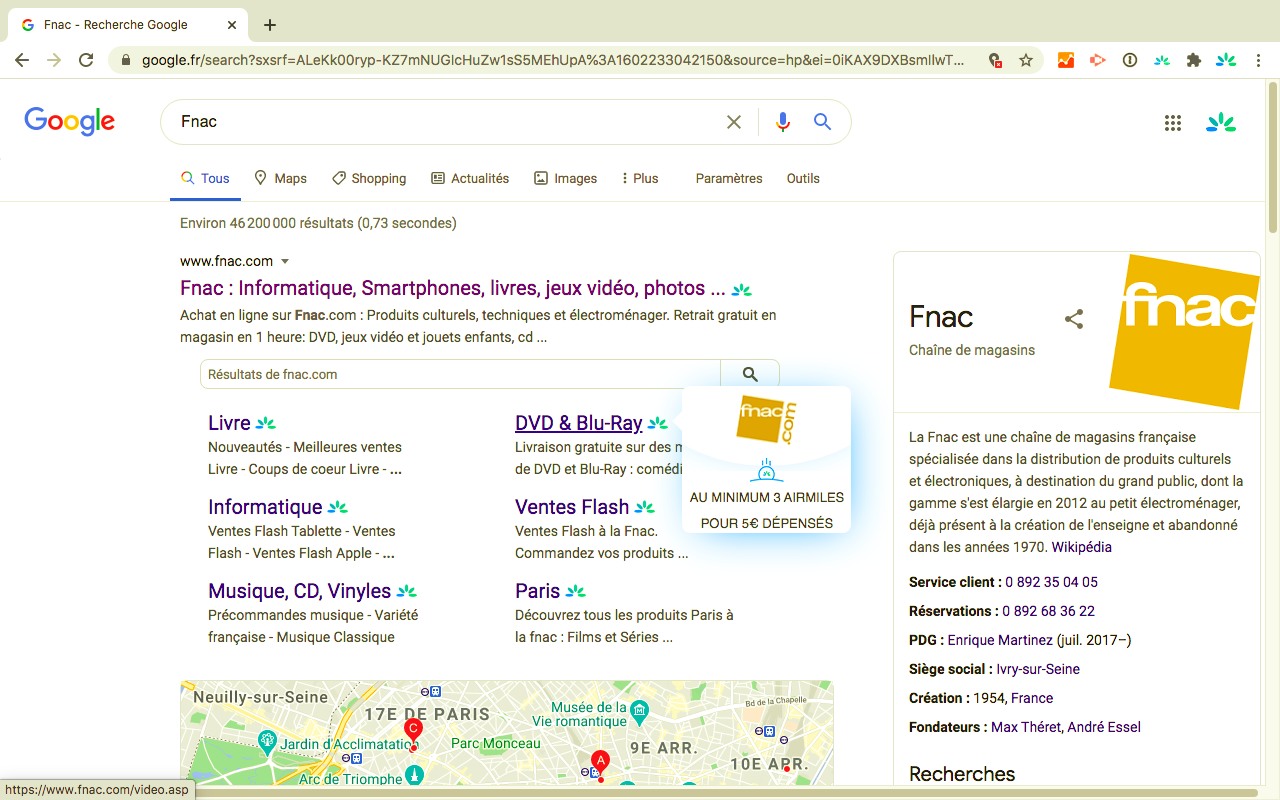The image size is (1280, 800).
Task: Open the Enrique Martinez link
Action: coord(1000,640)
